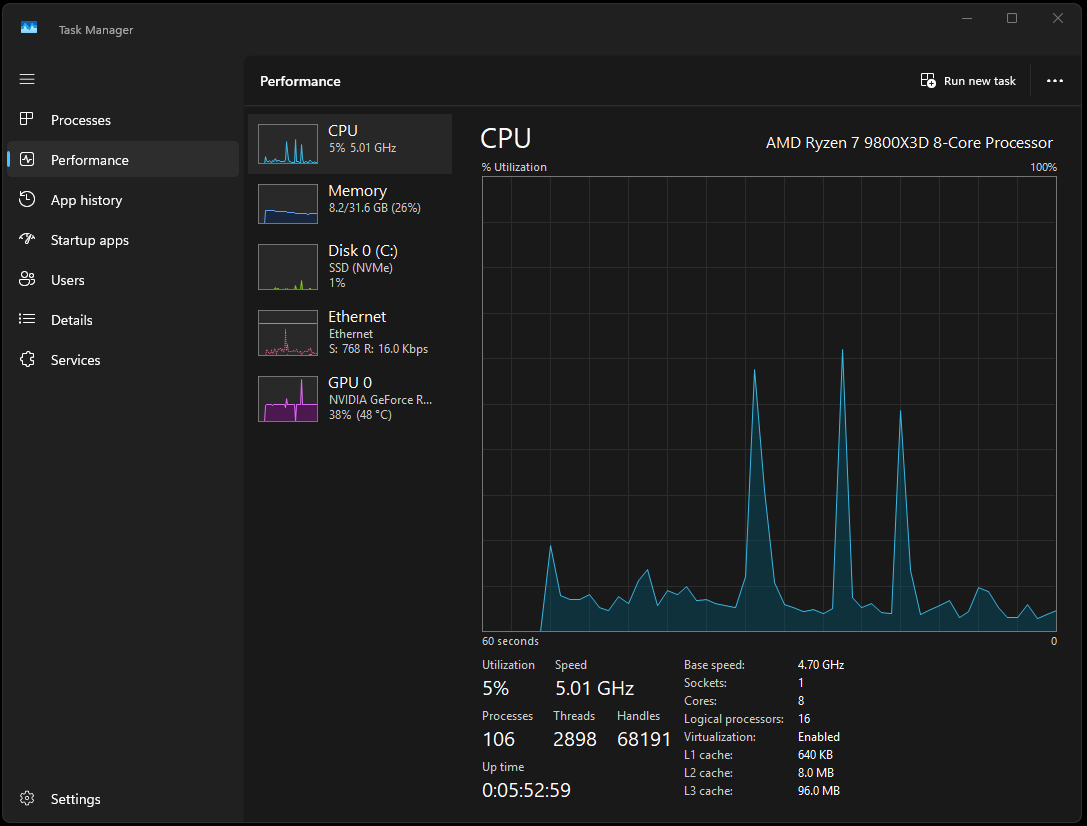This screenshot has width=1087, height=826.
Task: Click the Performance page heading
Action: [300, 81]
